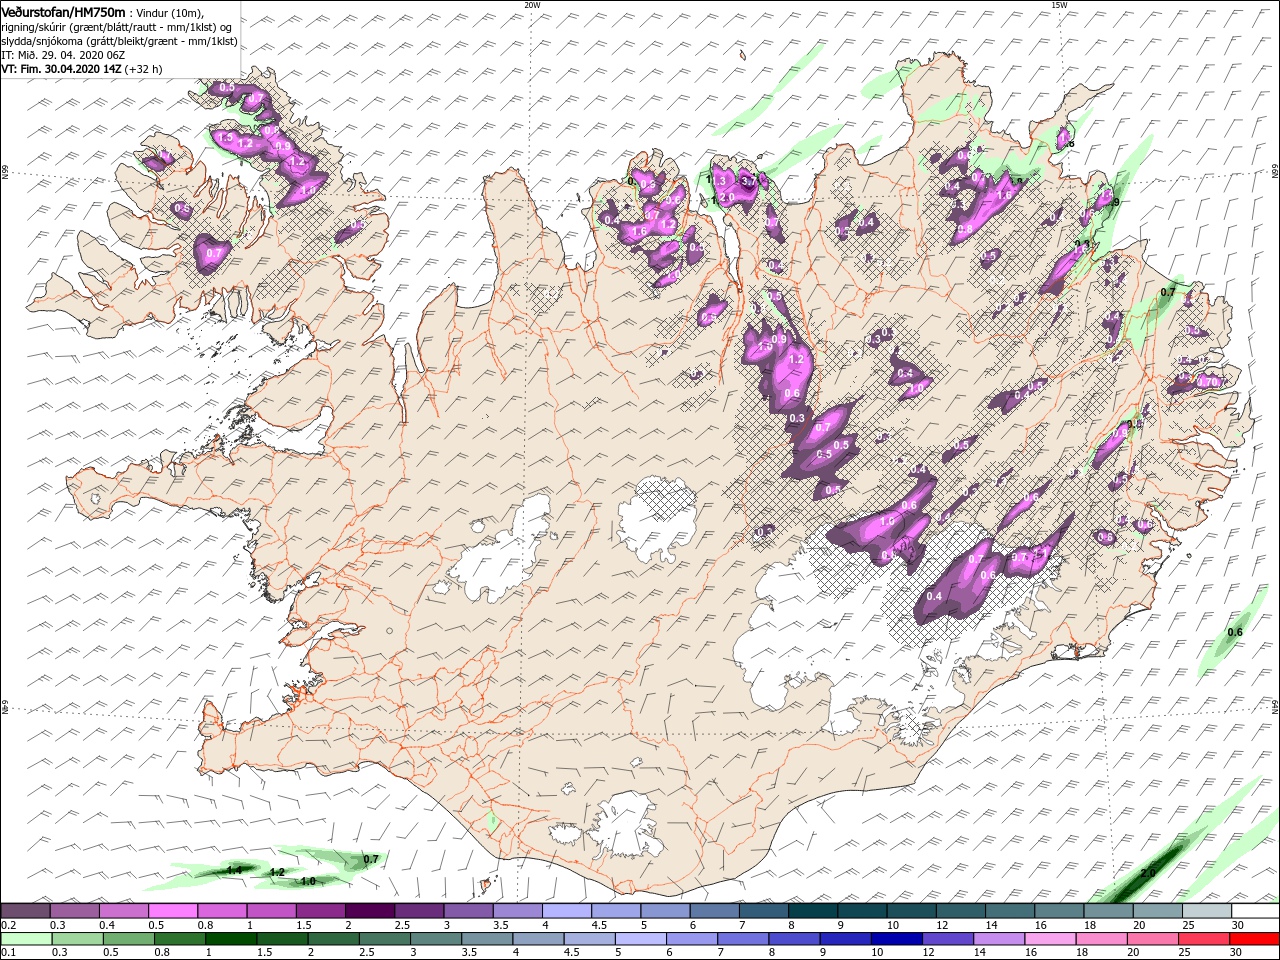Pick the first mauve 0.2 swatch, upper legend

[25, 912]
